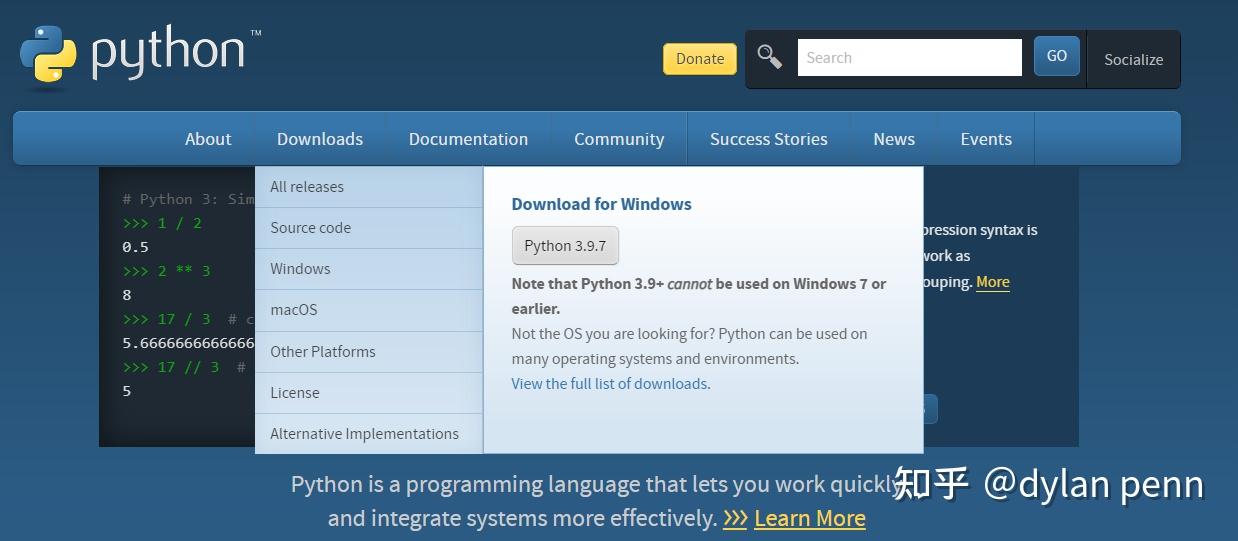1238x541 pixels.
Task: Go to the News section
Action: (894, 139)
